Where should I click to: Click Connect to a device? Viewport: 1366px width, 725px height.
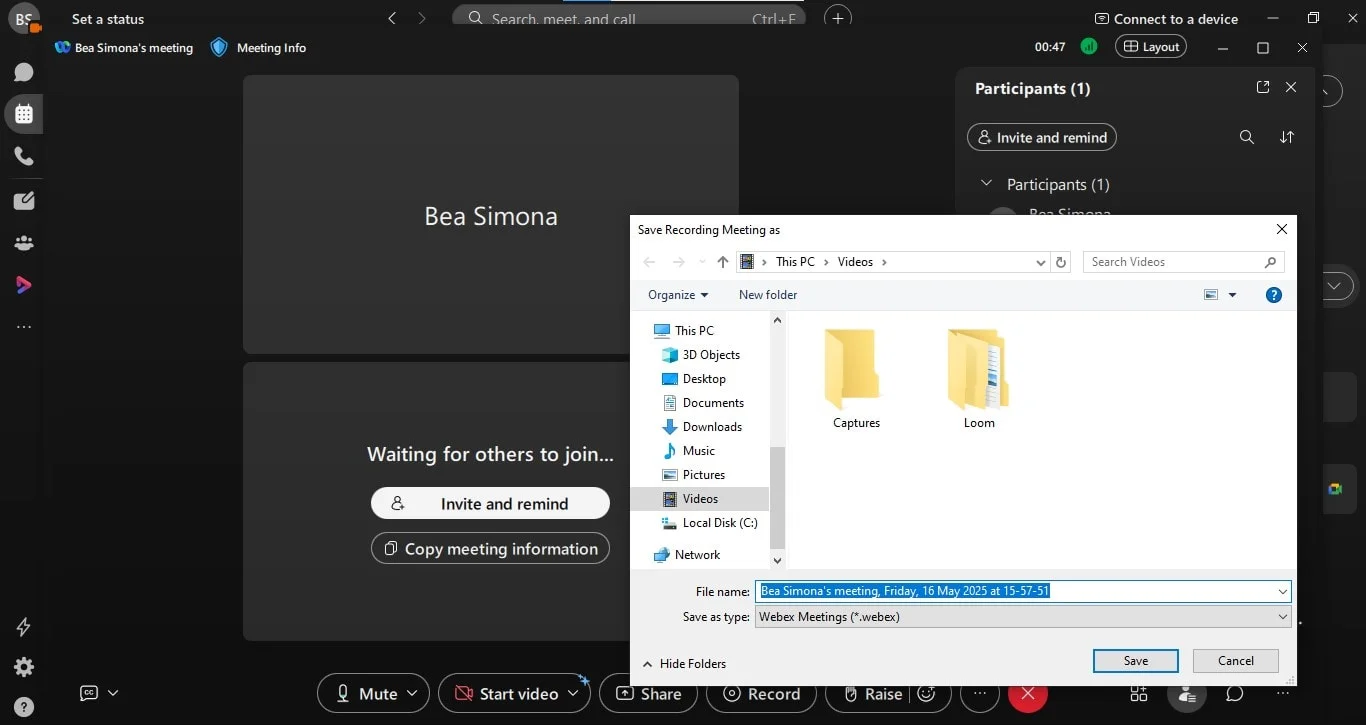[x=1166, y=19]
